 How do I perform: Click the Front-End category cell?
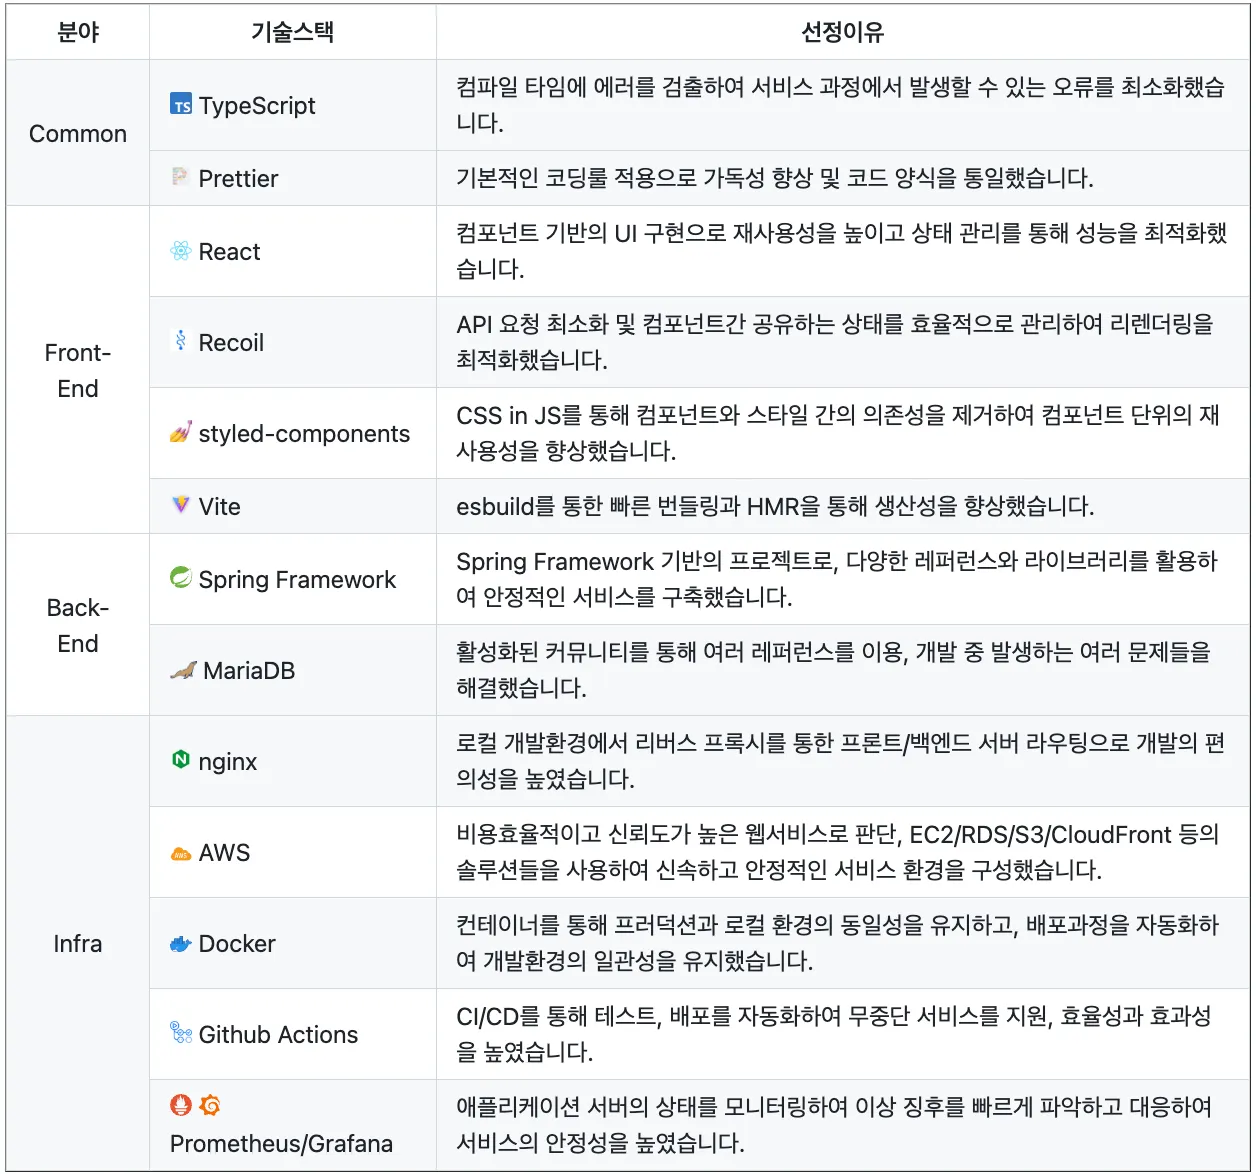pos(78,370)
